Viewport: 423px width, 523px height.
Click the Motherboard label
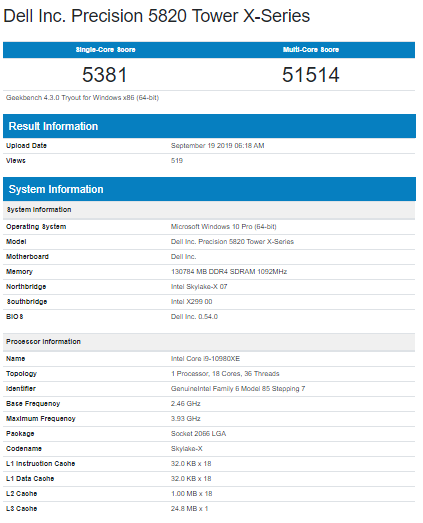click(x=27, y=256)
